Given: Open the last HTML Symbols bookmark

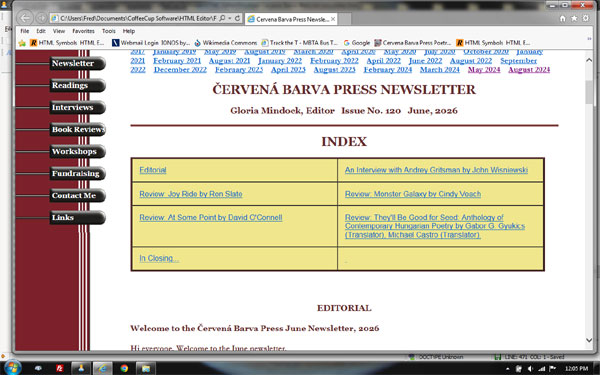Looking at the screenshot, I should 493,43.
